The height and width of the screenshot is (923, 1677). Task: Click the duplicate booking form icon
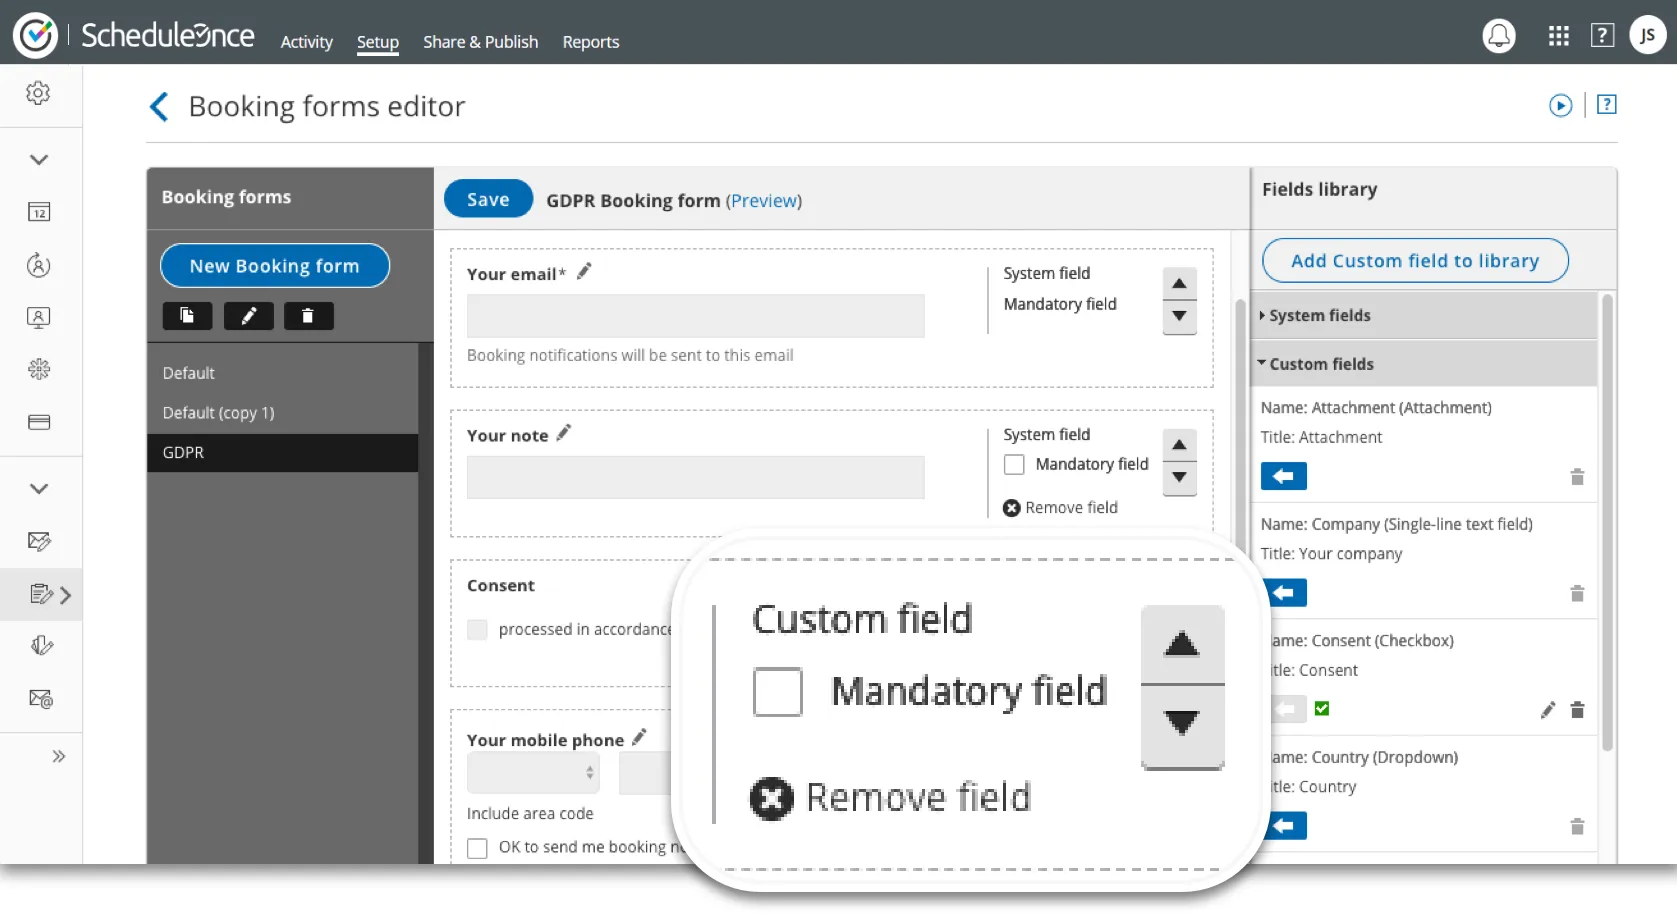[x=187, y=316]
